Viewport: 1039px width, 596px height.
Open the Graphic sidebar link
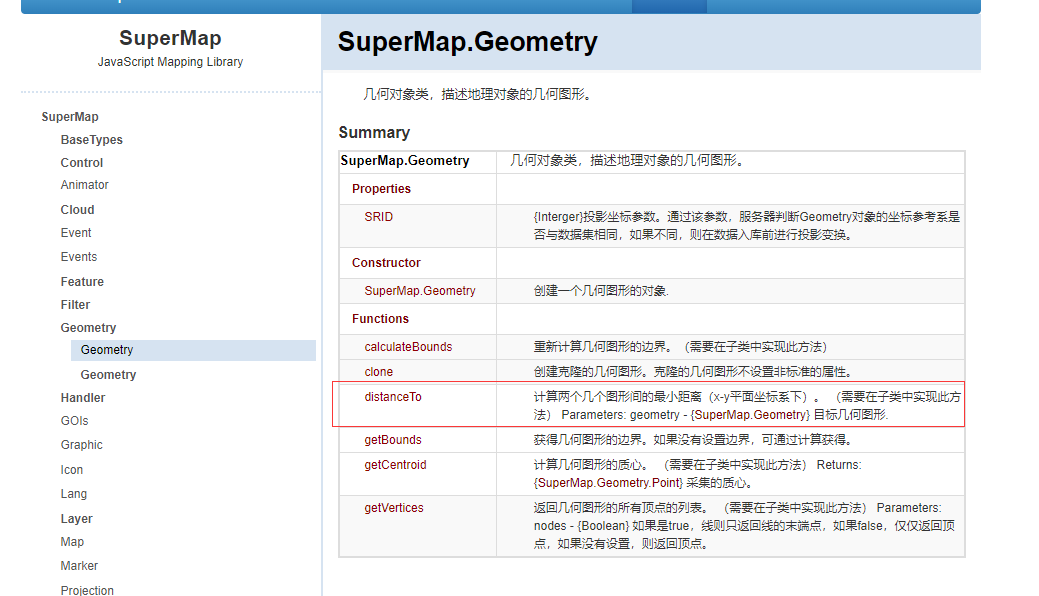(x=82, y=445)
